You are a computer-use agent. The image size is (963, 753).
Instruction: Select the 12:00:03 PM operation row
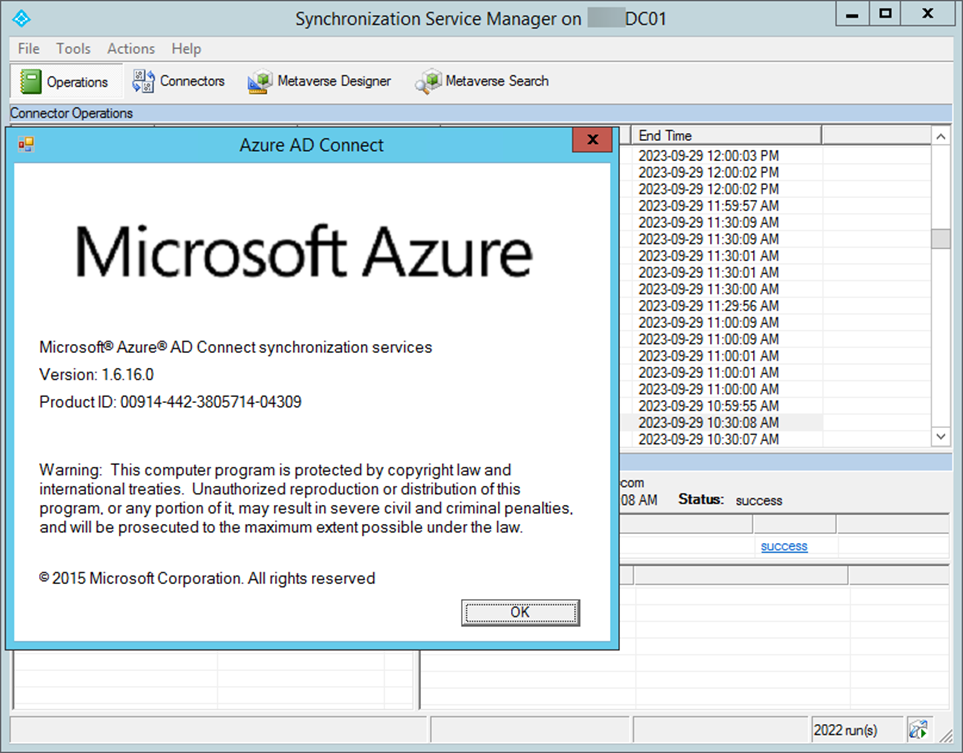pos(708,156)
